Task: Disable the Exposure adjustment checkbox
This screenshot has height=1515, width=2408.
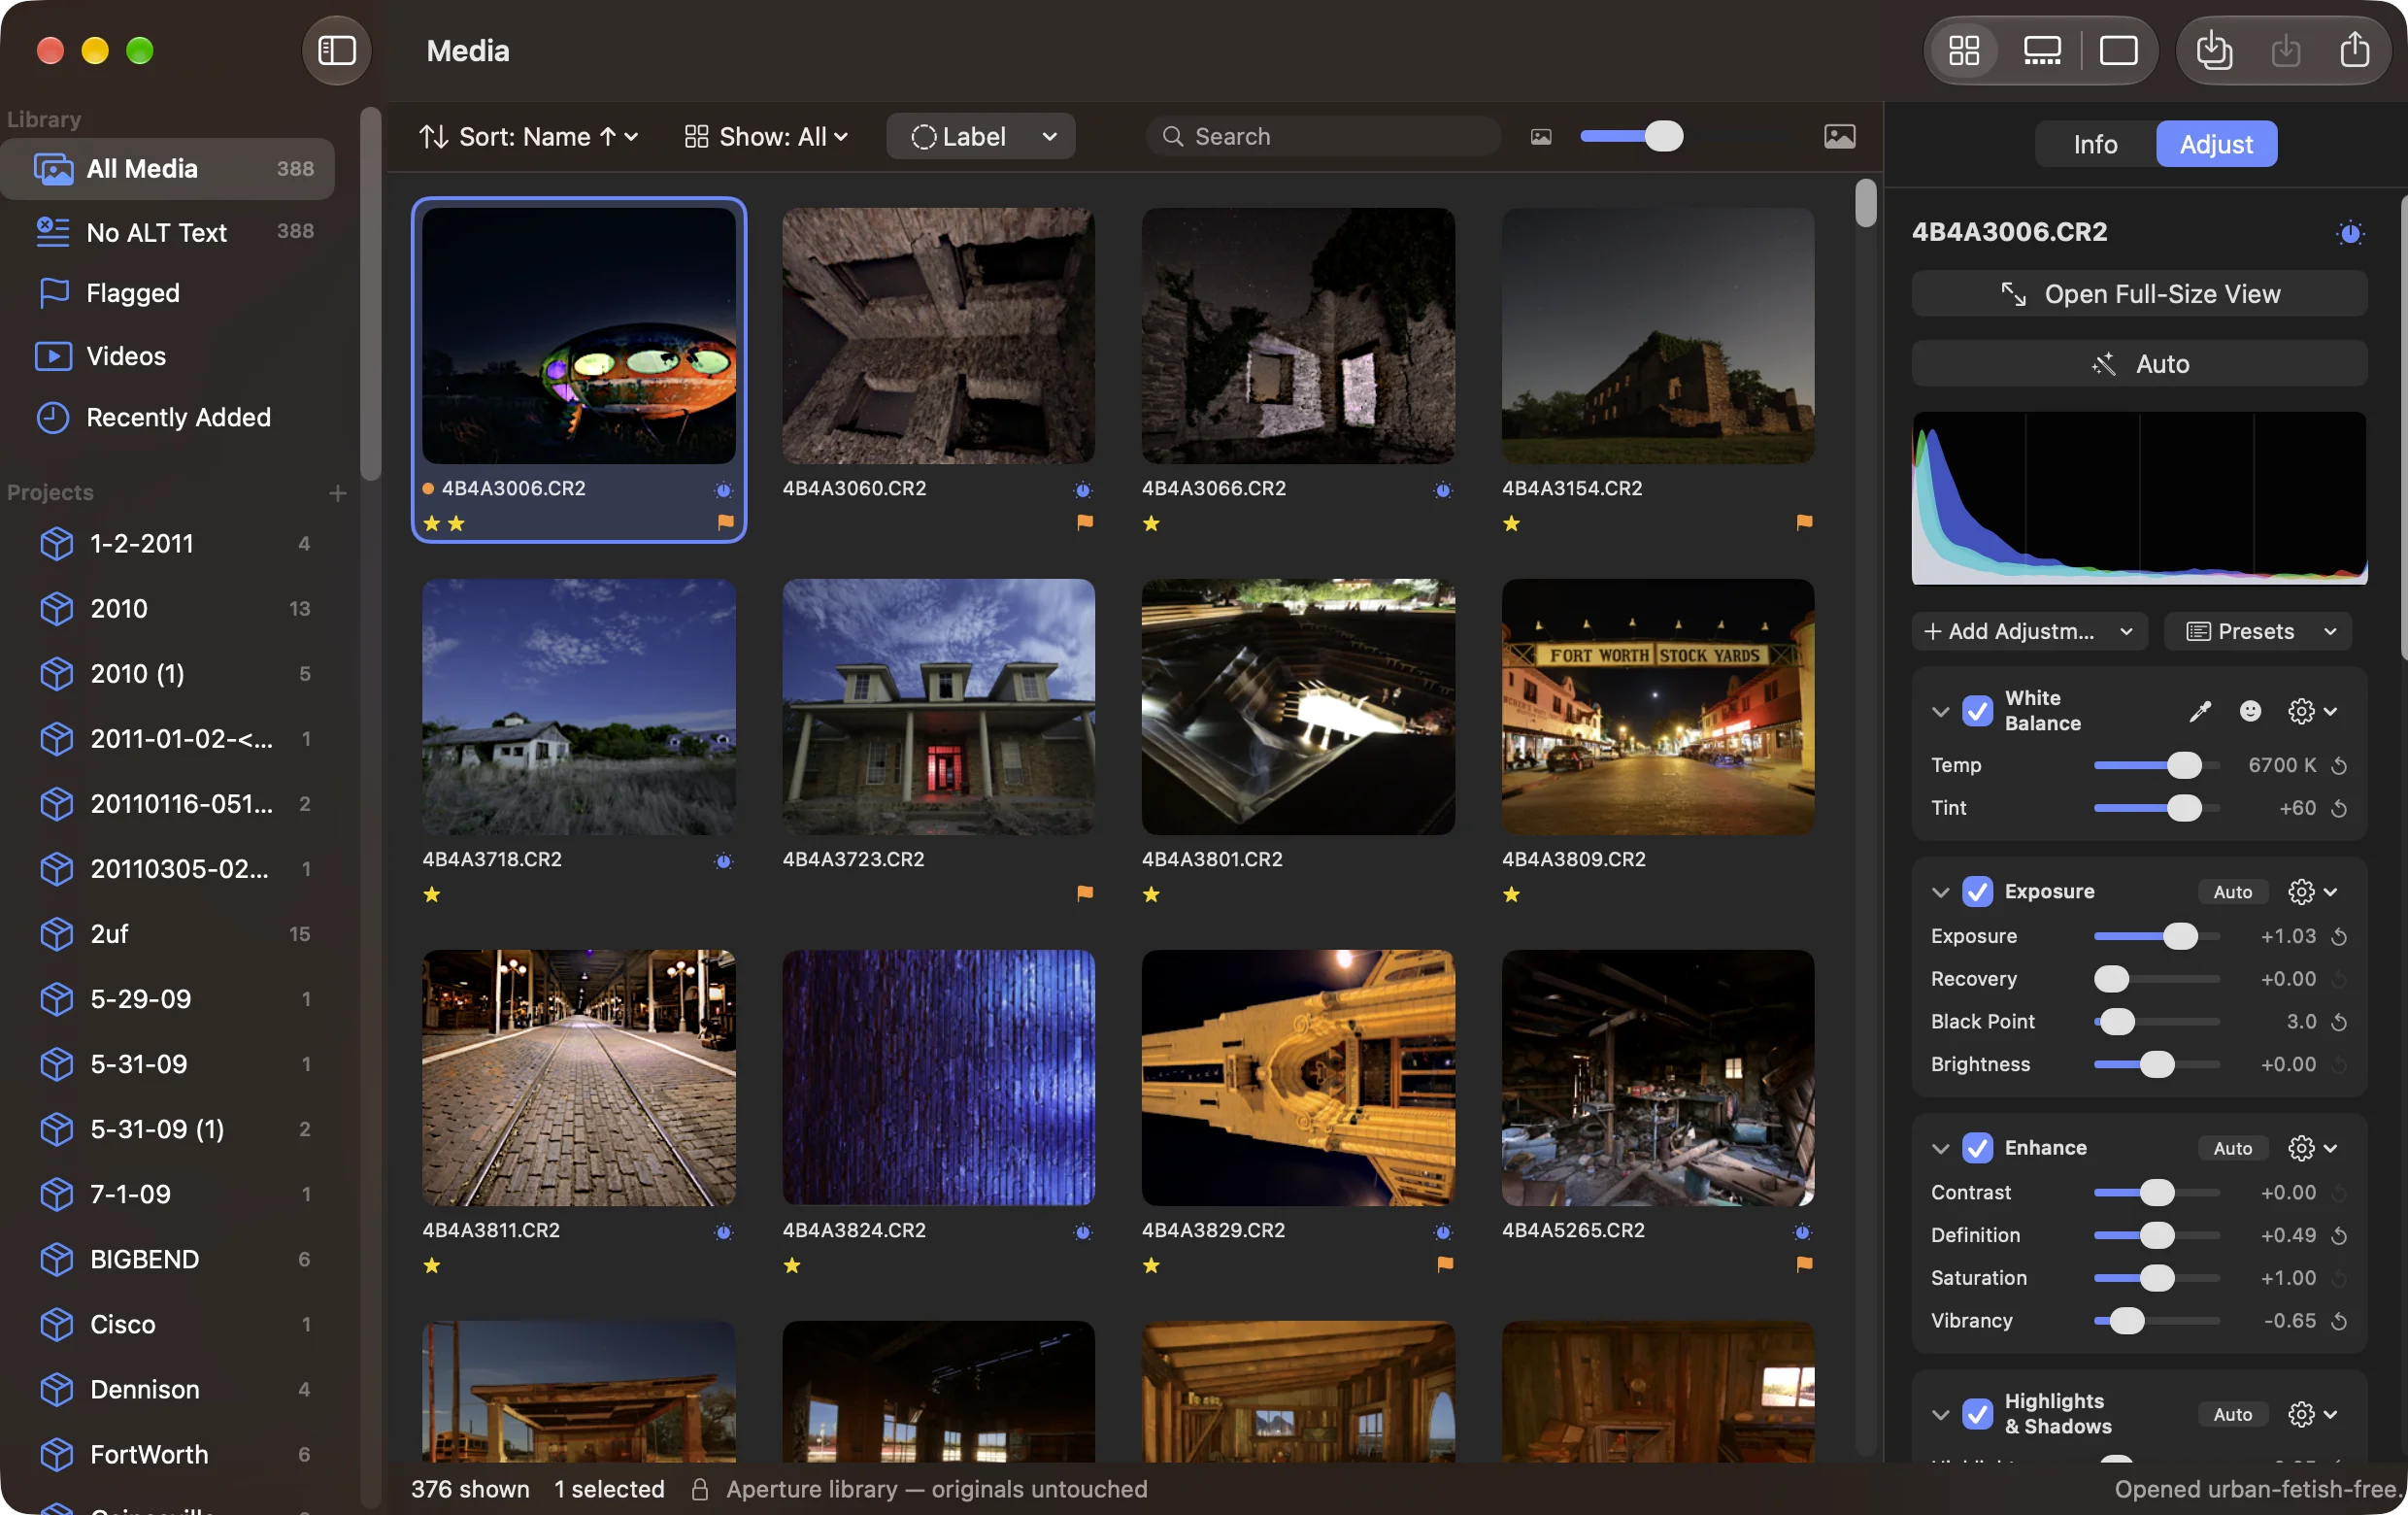Action: tap(1977, 891)
